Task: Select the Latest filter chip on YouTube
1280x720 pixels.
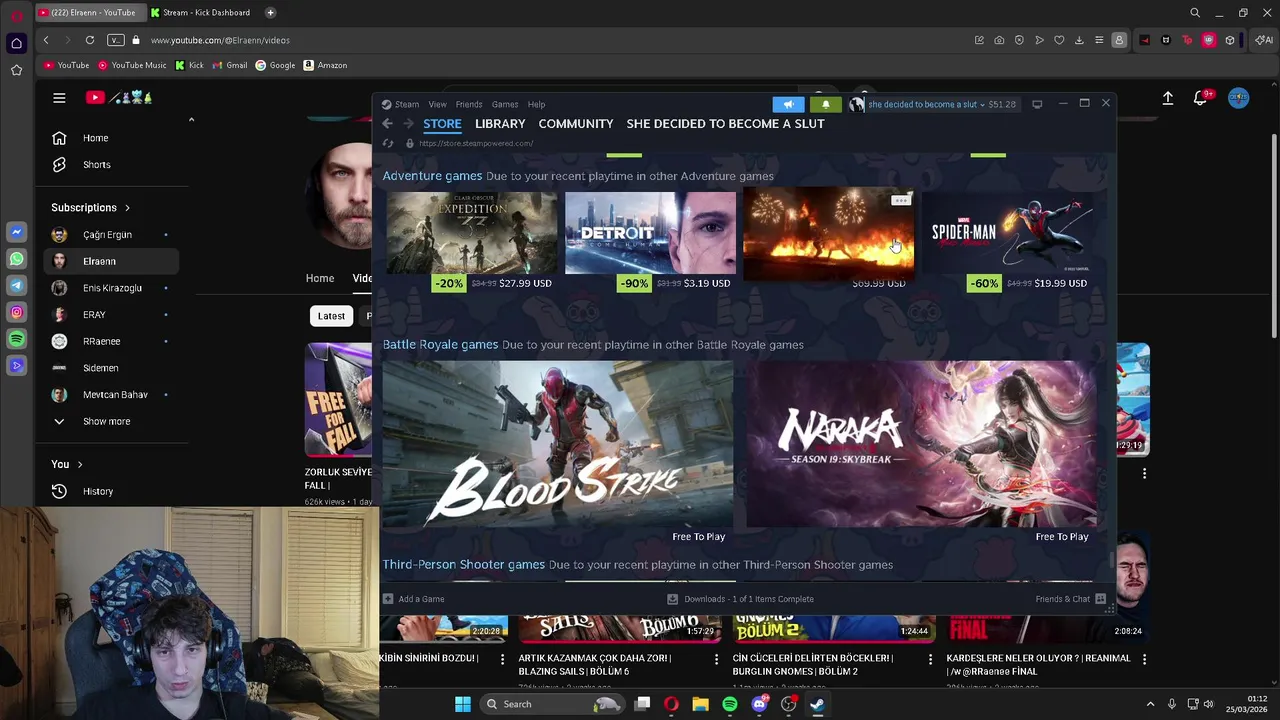Action: pyautogui.click(x=331, y=316)
